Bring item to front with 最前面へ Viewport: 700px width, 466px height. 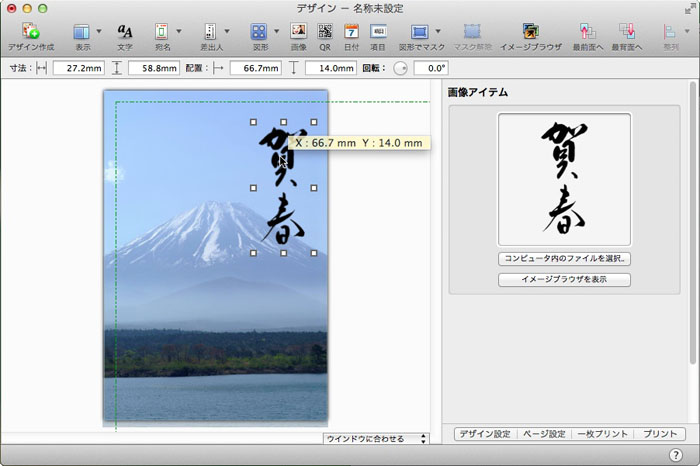click(x=588, y=33)
